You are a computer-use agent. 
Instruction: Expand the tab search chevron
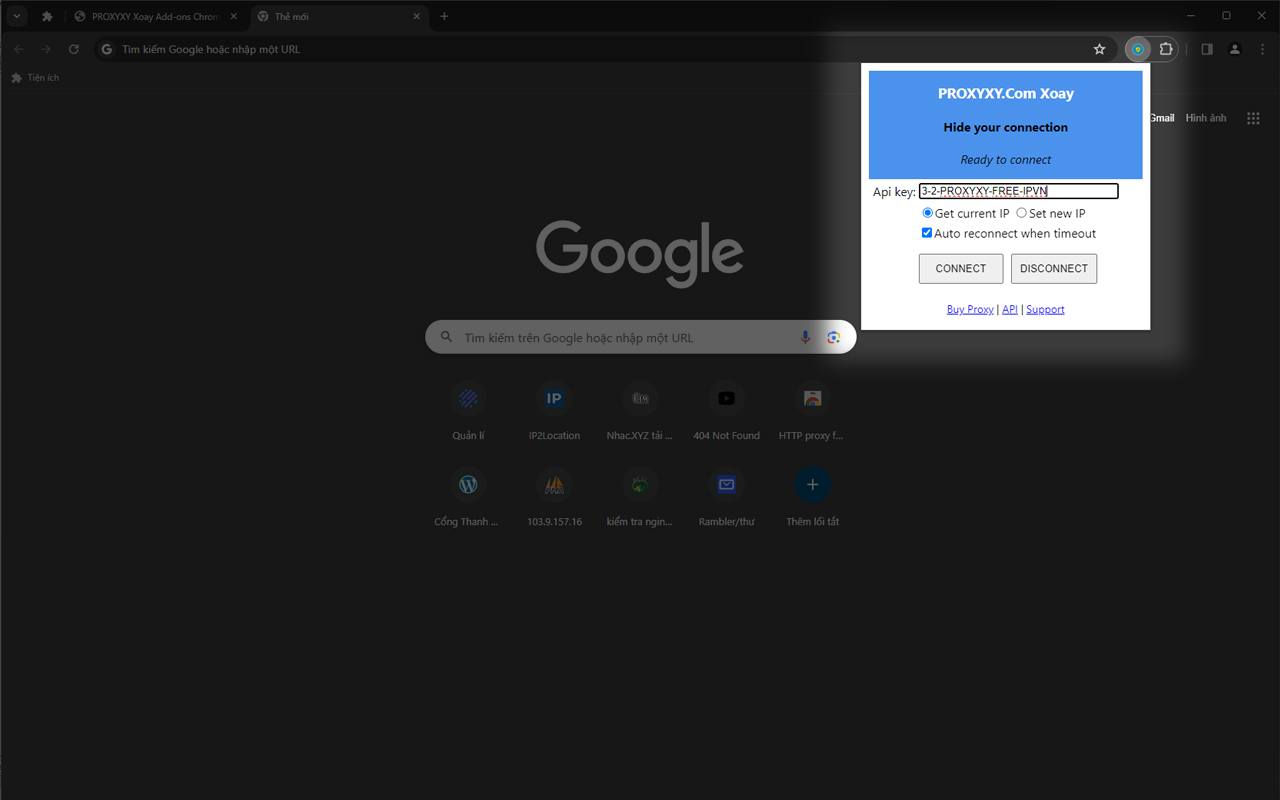pyautogui.click(x=15, y=16)
